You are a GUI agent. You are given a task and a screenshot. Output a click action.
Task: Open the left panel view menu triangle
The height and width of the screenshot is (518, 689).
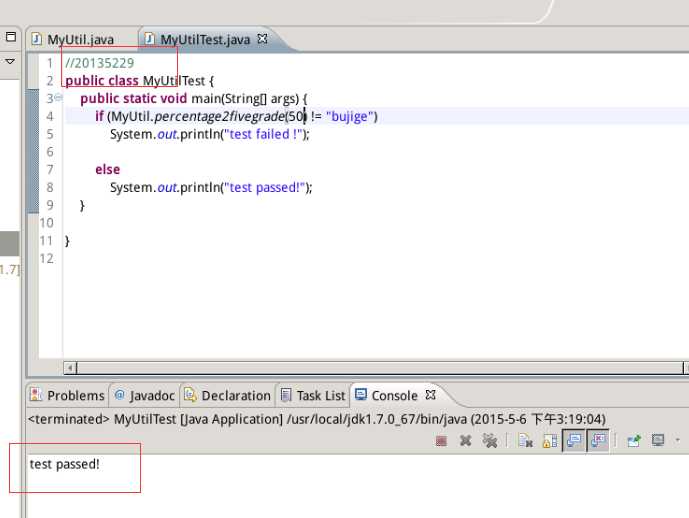pos(10,62)
